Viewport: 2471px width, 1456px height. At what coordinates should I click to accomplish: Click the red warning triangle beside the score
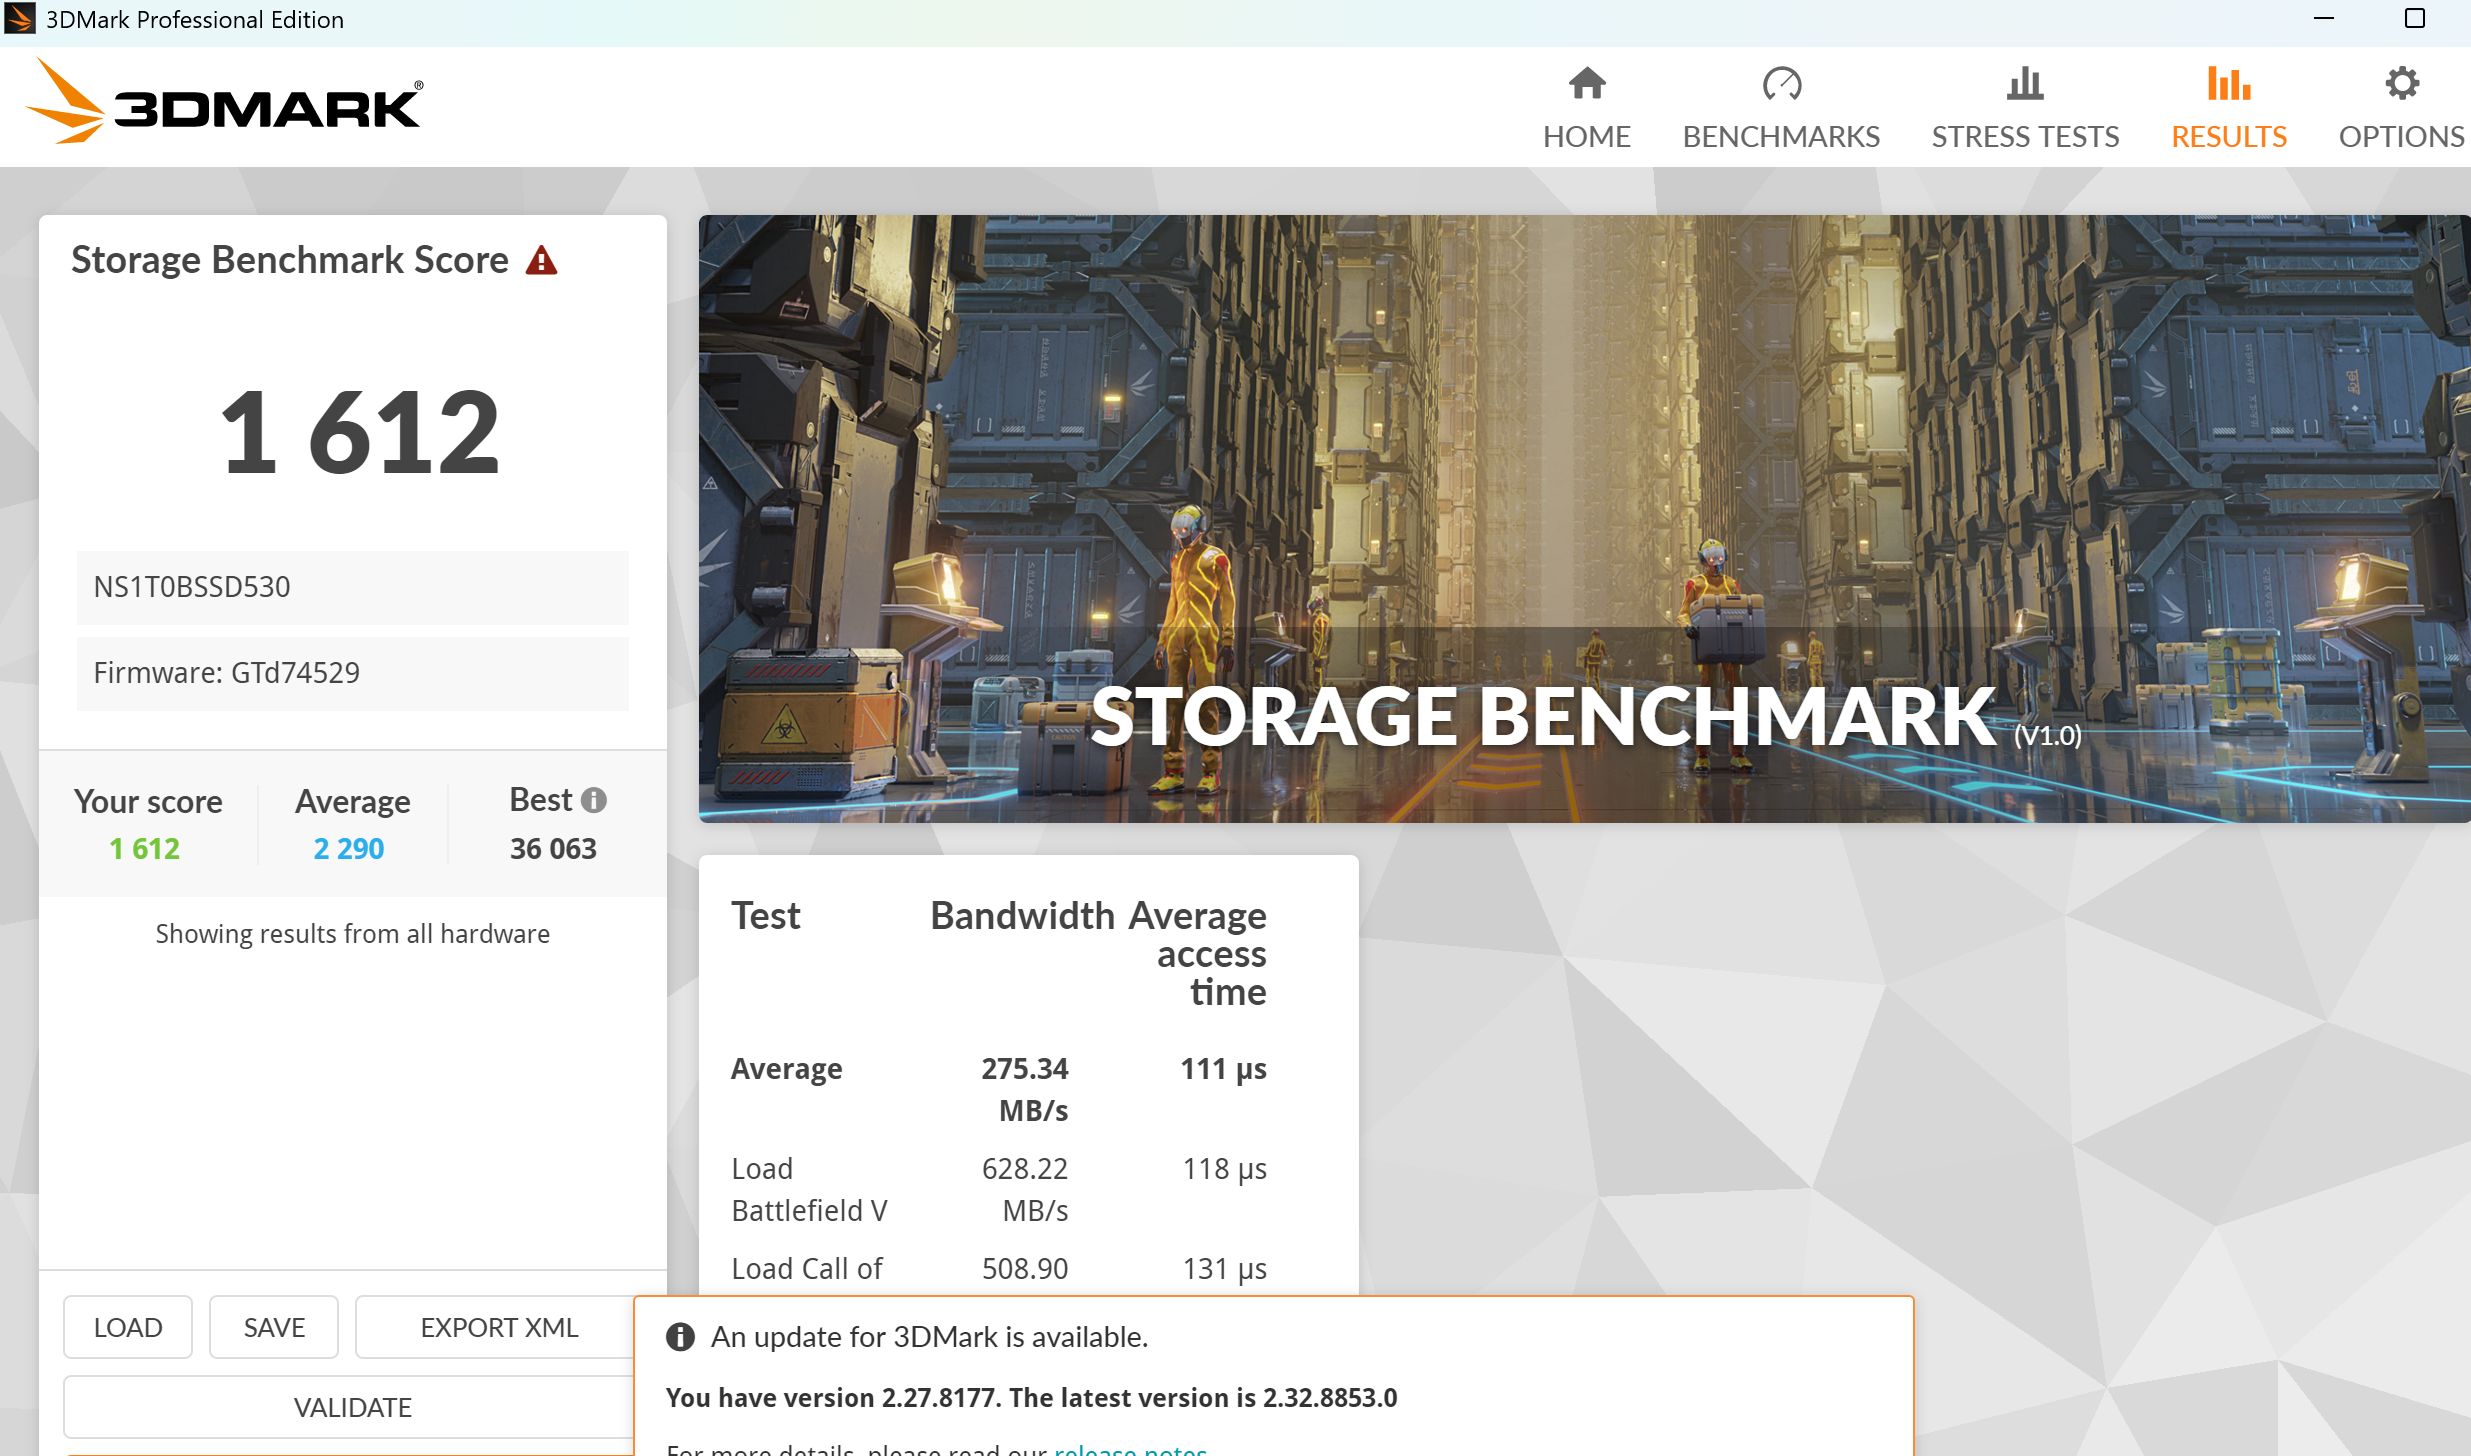541,261
